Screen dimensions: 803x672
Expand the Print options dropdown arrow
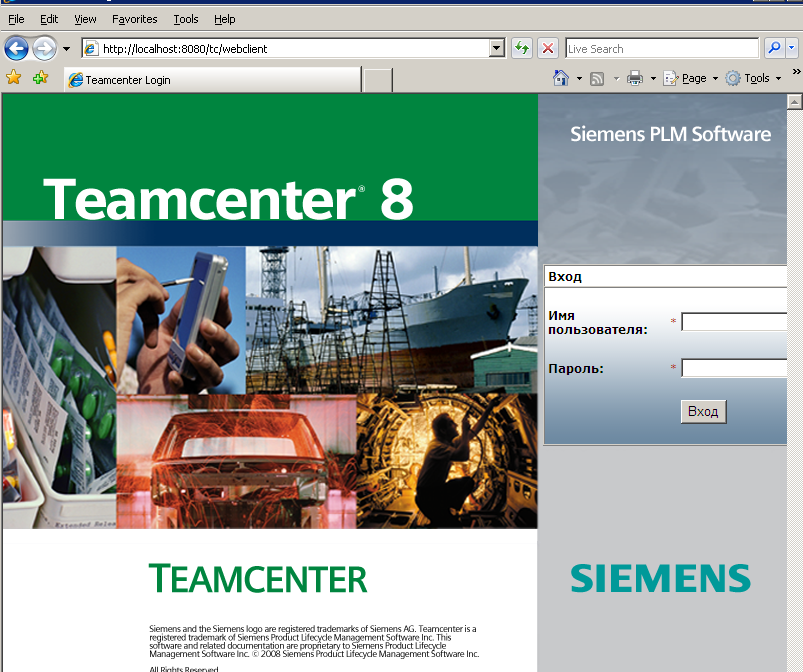[653, 79]
